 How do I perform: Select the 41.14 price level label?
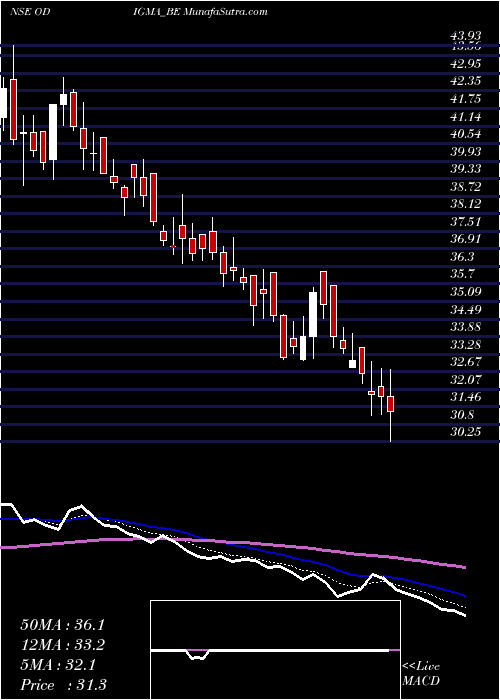point(466,117)
